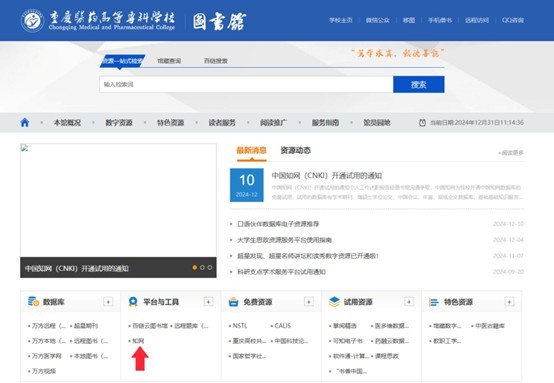Focus the 输入检索词 search input field

tap(246, 84)
